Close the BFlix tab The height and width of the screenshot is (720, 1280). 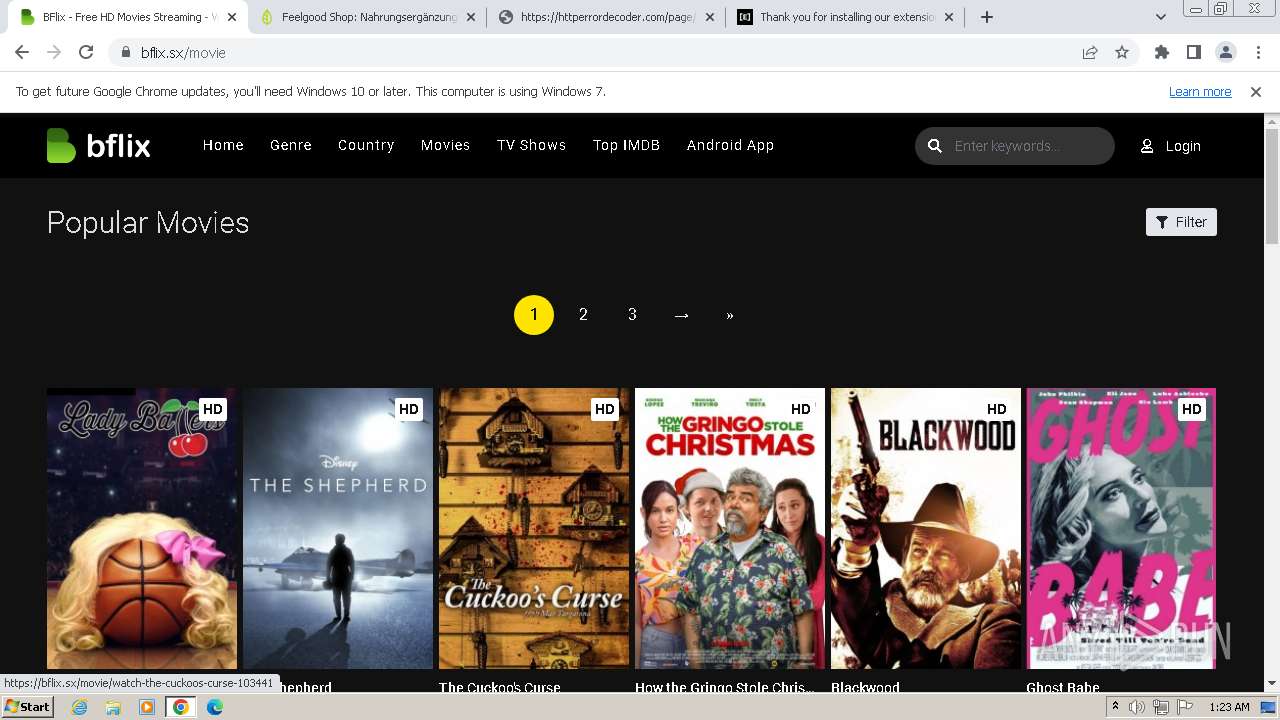[x=232, y=17]
